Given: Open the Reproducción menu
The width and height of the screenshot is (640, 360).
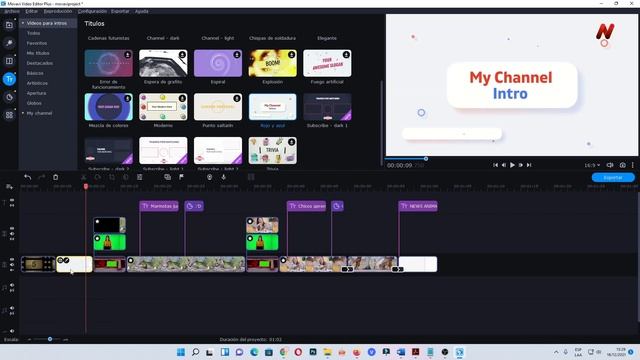Looking at the screenshot, I should pos(58,11).
